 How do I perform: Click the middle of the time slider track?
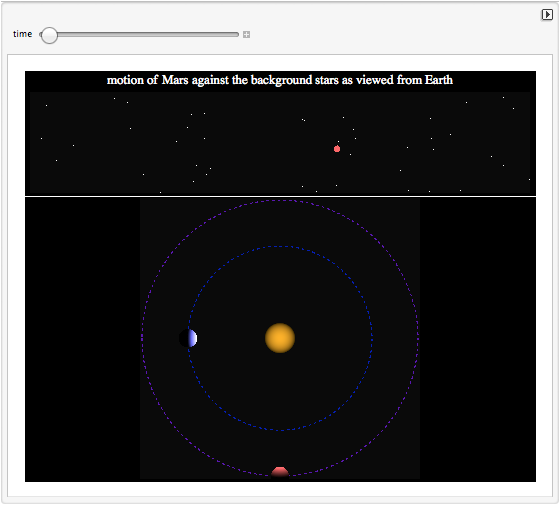(139, 35)
